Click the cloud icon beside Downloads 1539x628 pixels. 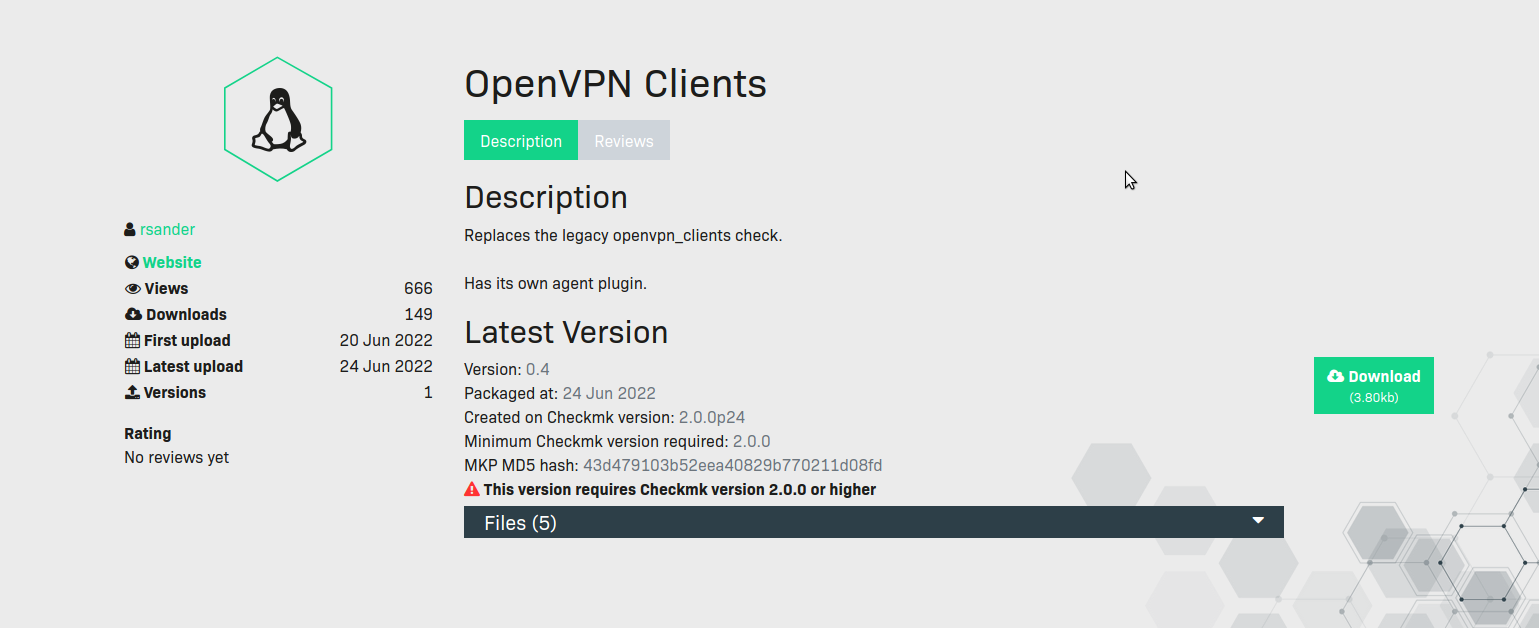pos(132,315)
